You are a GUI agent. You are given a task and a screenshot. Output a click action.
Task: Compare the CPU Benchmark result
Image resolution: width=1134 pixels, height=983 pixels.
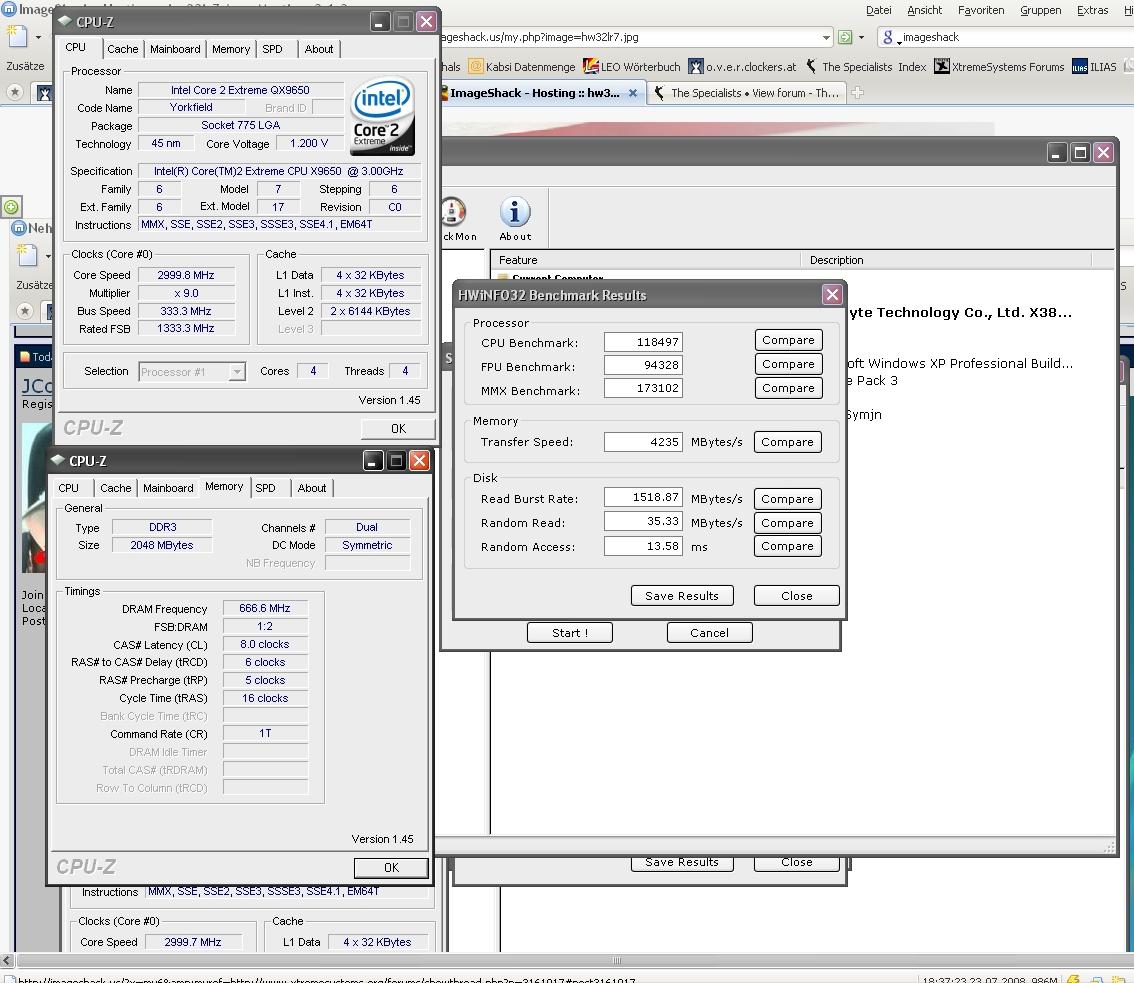tap(788, 340)
